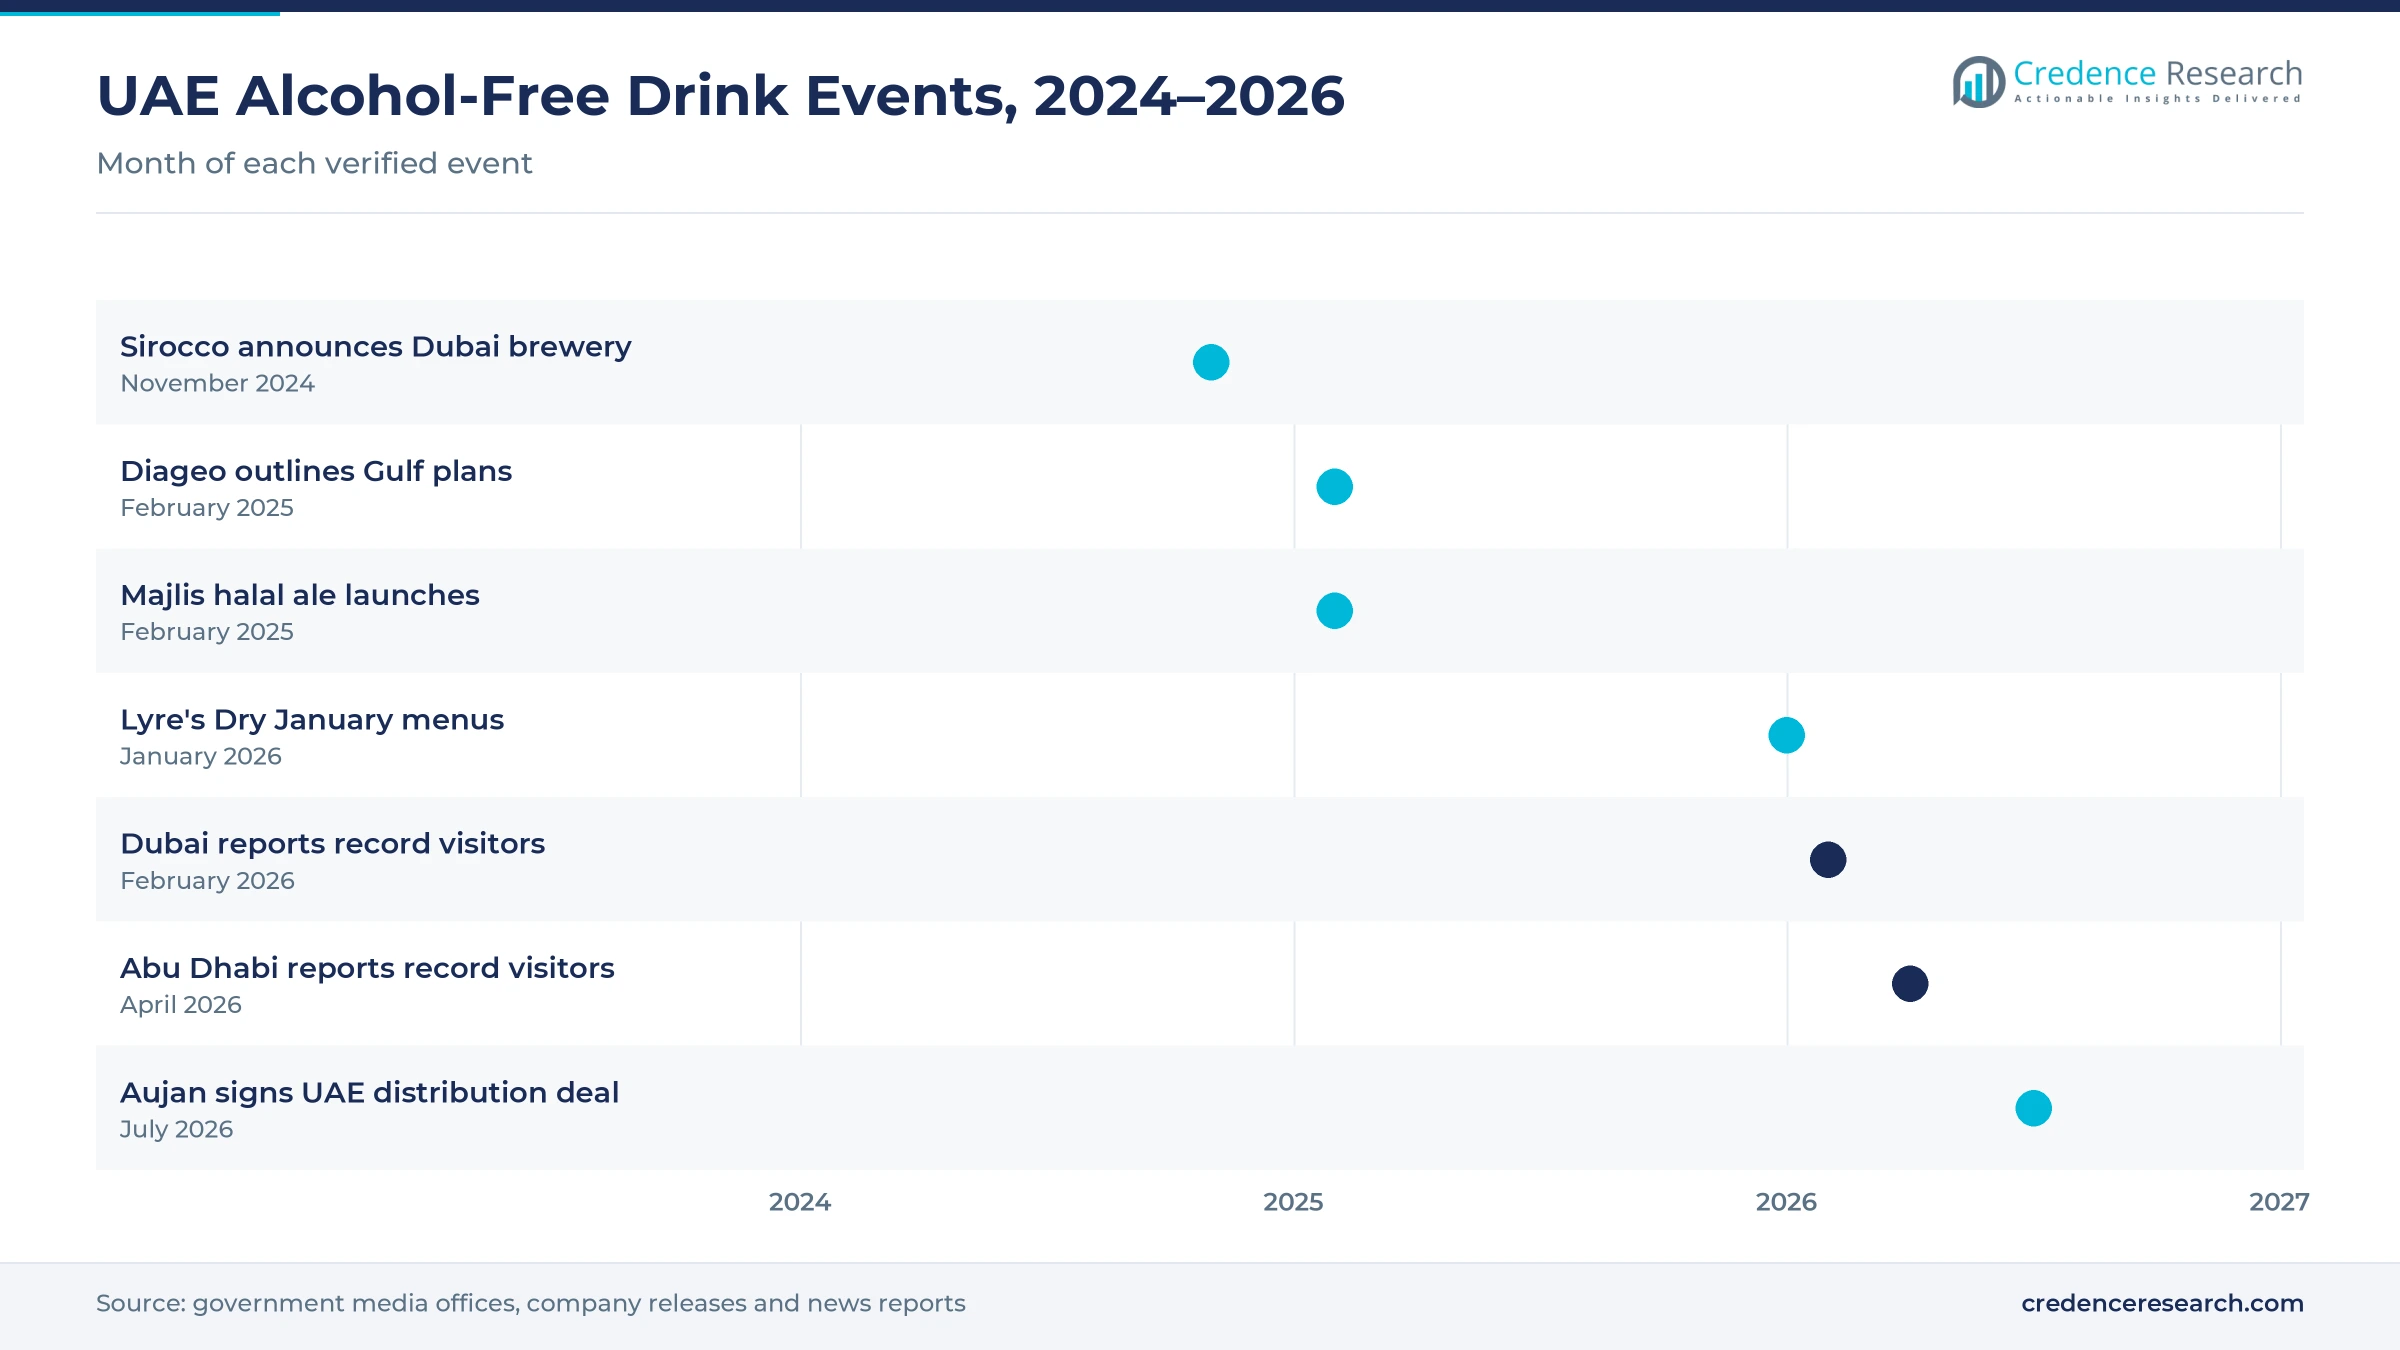Select the Lyre's Dry January timeline dot

click(1786, 735)
